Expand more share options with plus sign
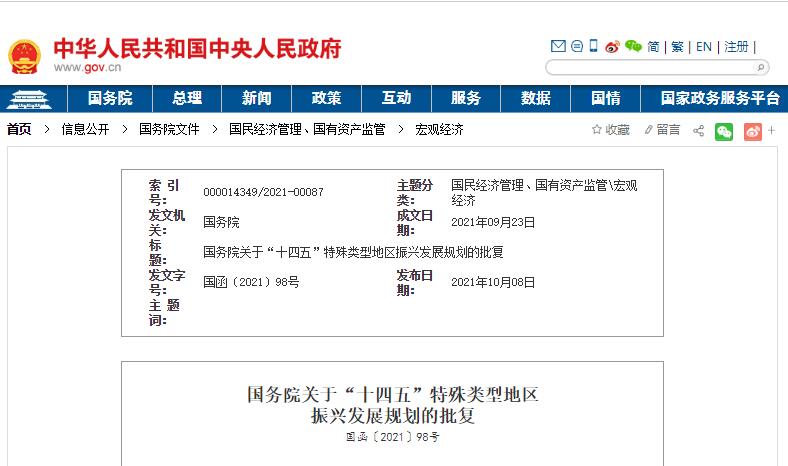The height and width of the screenshot is (466, 788). (772, 130)
